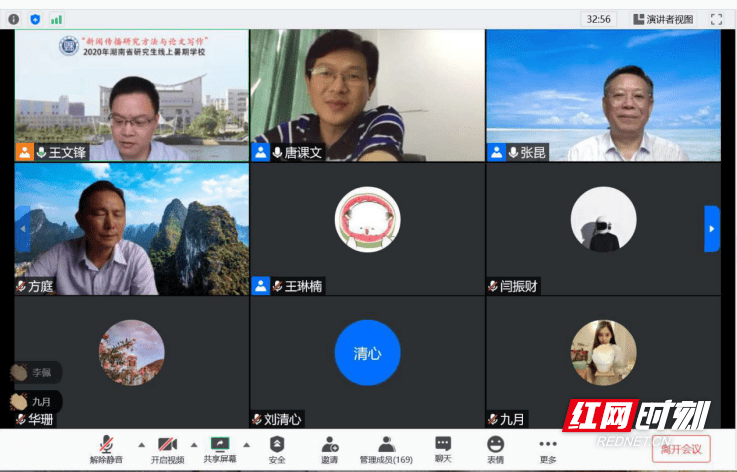Open the 安全 security menu
This screenshot has width=737, height=472.
point(277,450)
